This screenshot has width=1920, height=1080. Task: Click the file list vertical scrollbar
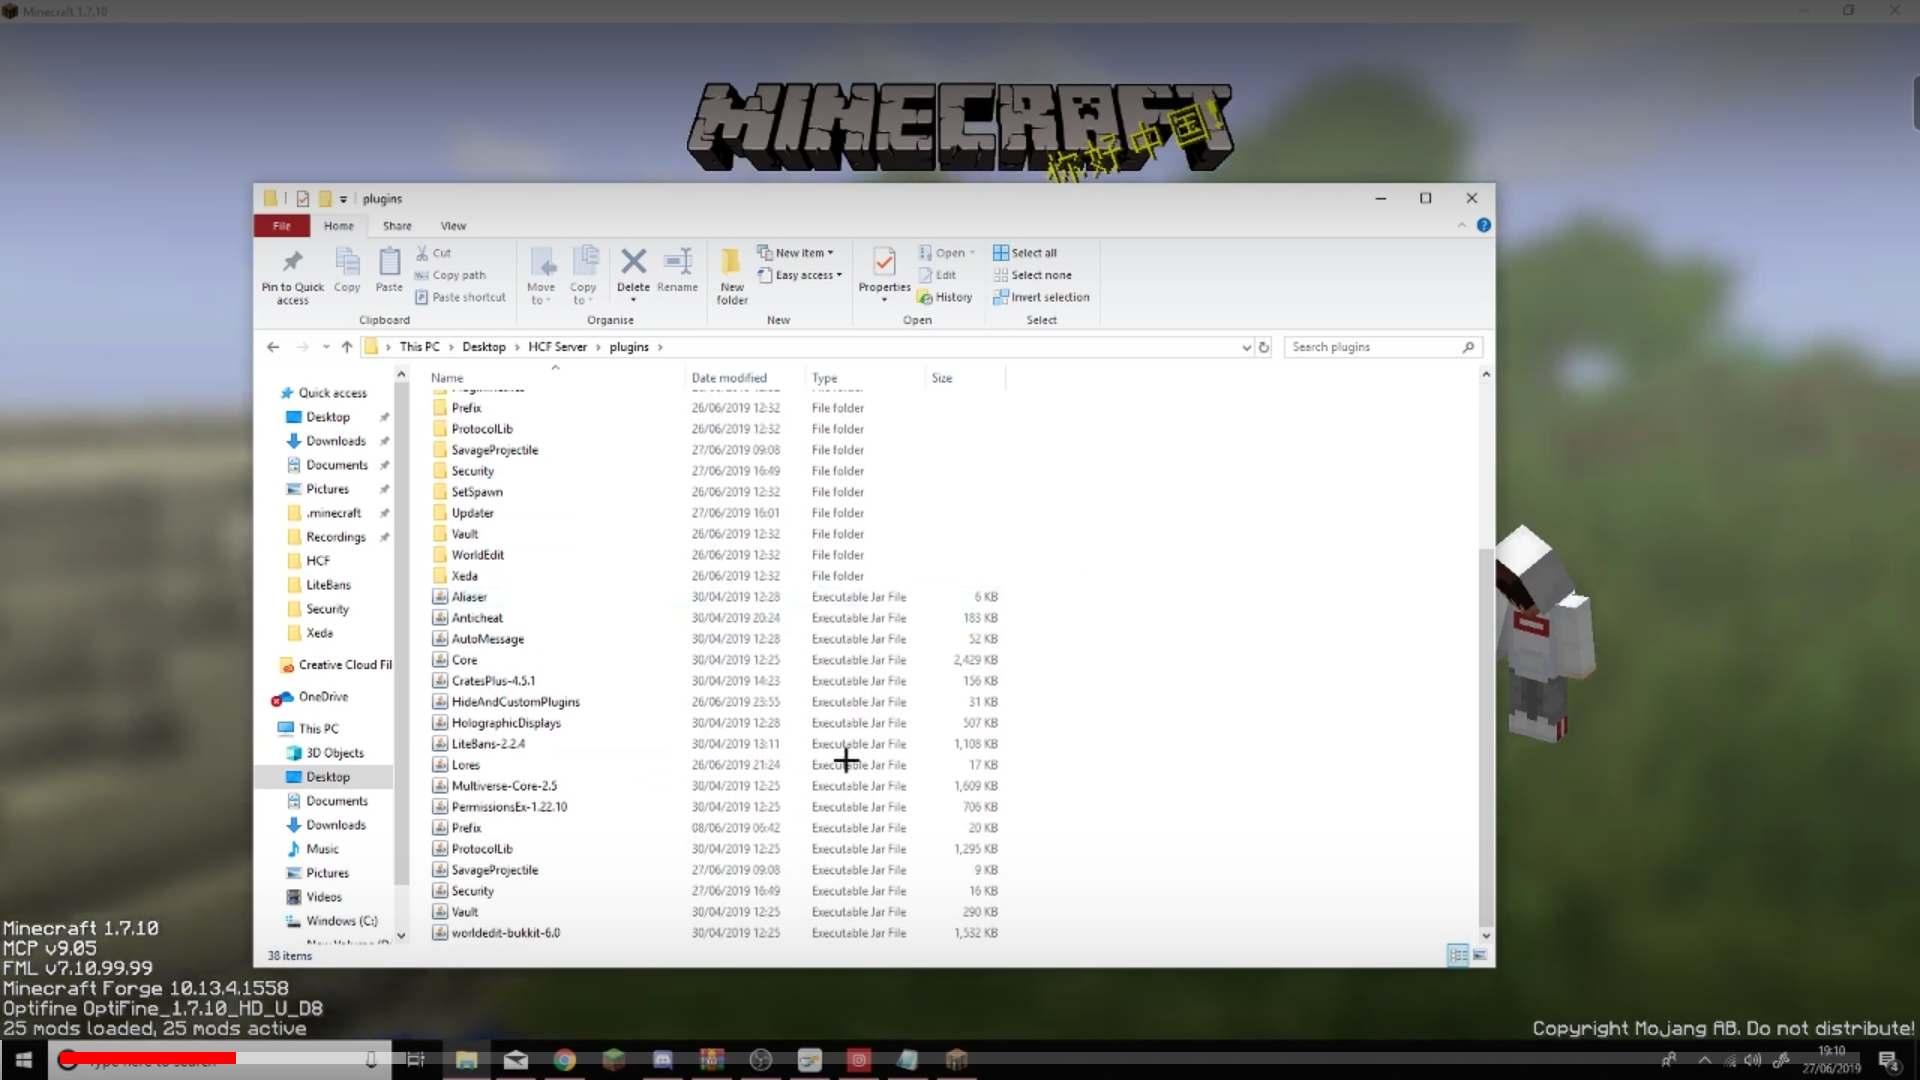click(x=1486, y=737)
